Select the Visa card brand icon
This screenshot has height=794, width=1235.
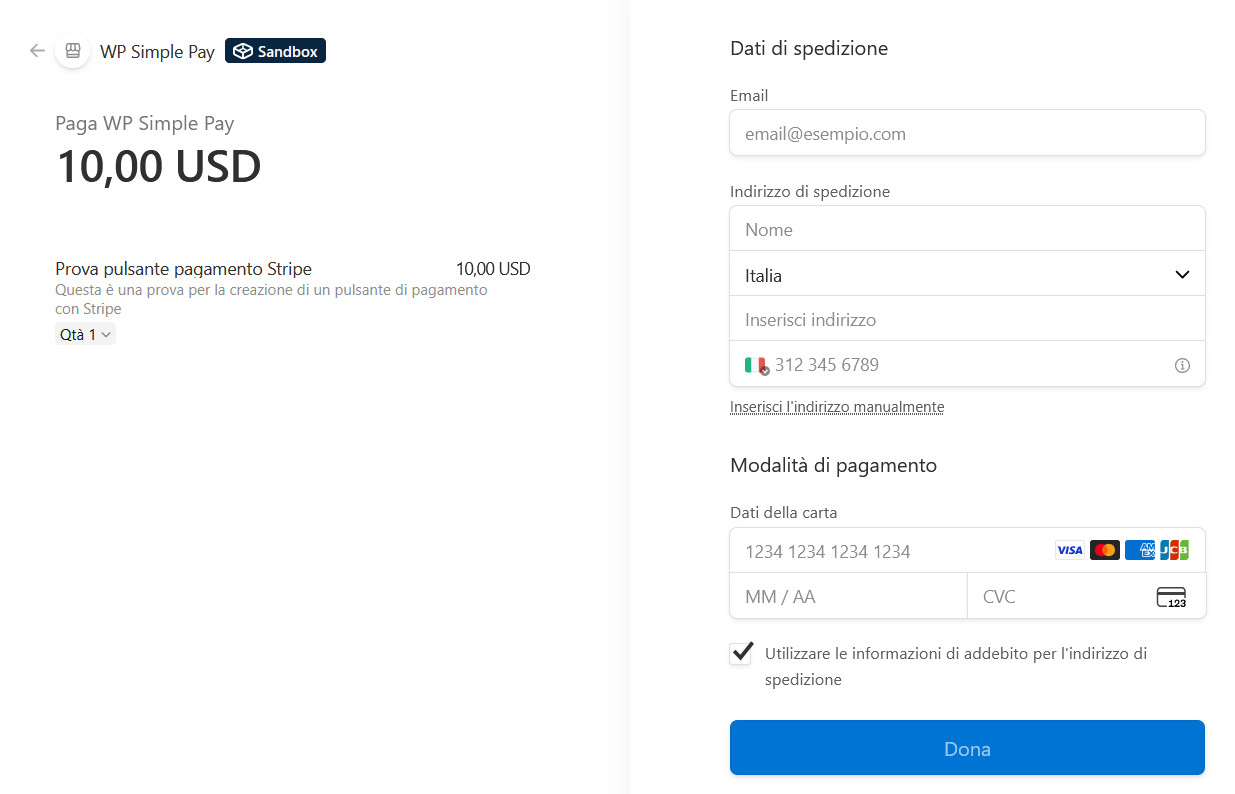pyautogui.click(x=1068, y=550)
